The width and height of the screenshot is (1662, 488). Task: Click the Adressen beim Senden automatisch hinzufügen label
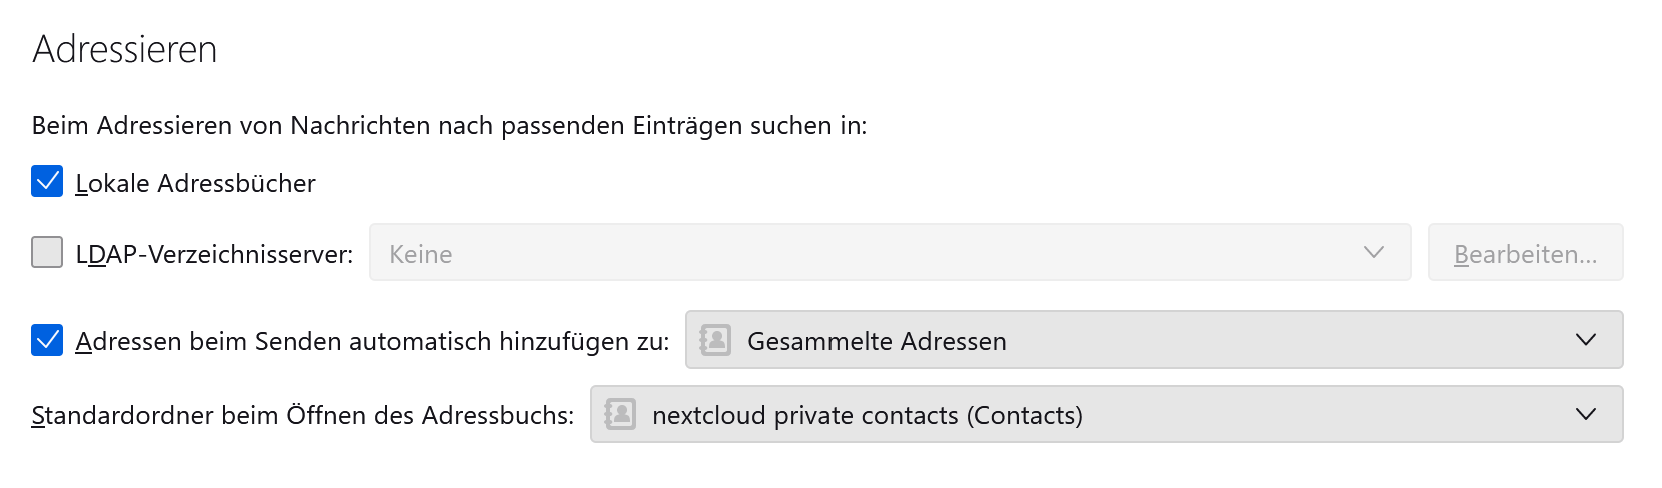point(372,342)
